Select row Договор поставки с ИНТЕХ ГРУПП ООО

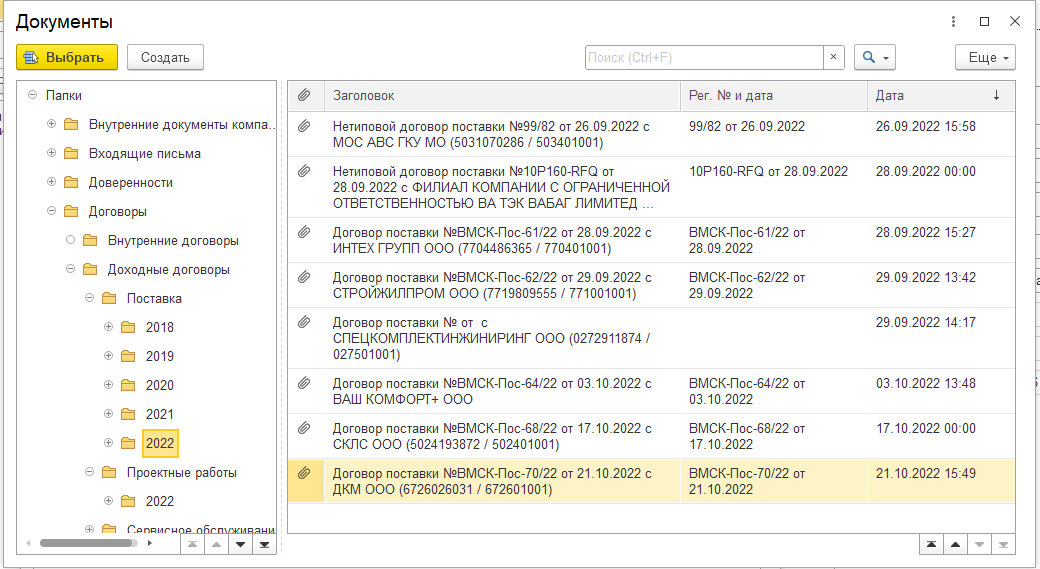(651, 240)
